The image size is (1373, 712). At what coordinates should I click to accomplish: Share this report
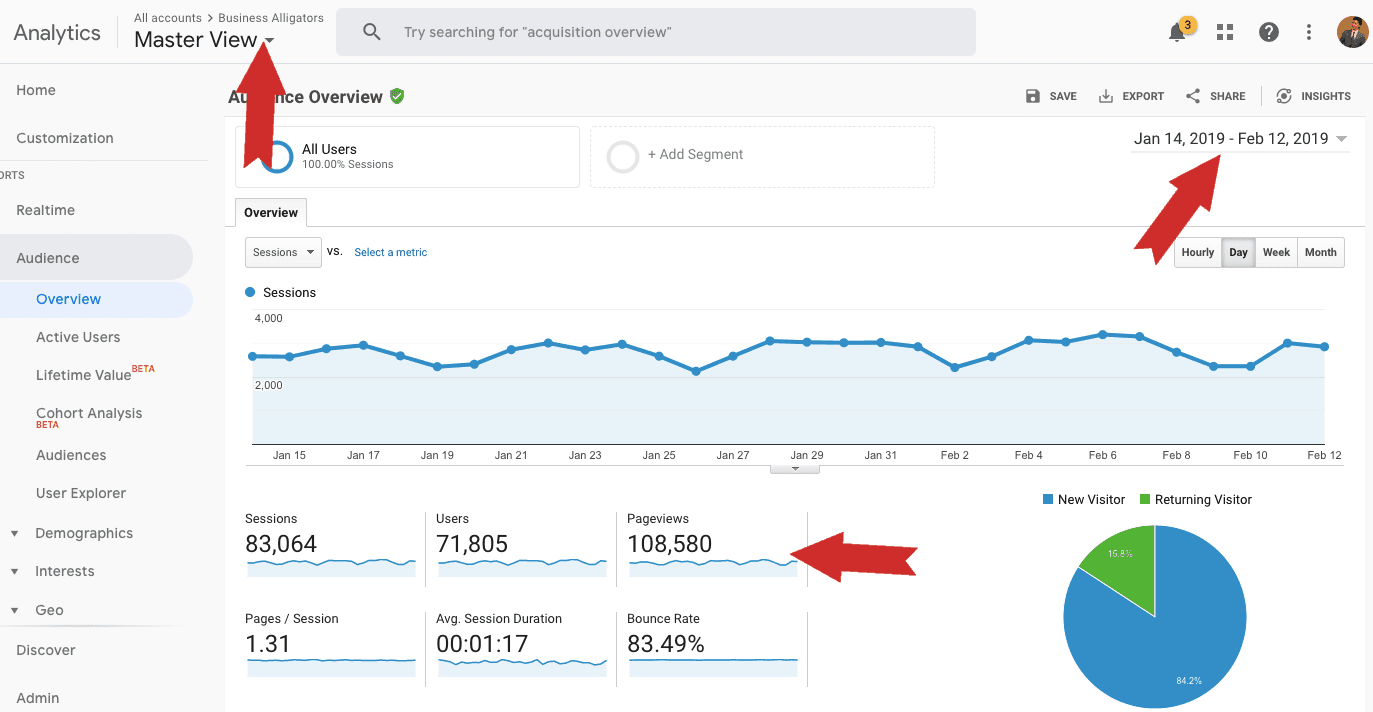coord(1215,96)
